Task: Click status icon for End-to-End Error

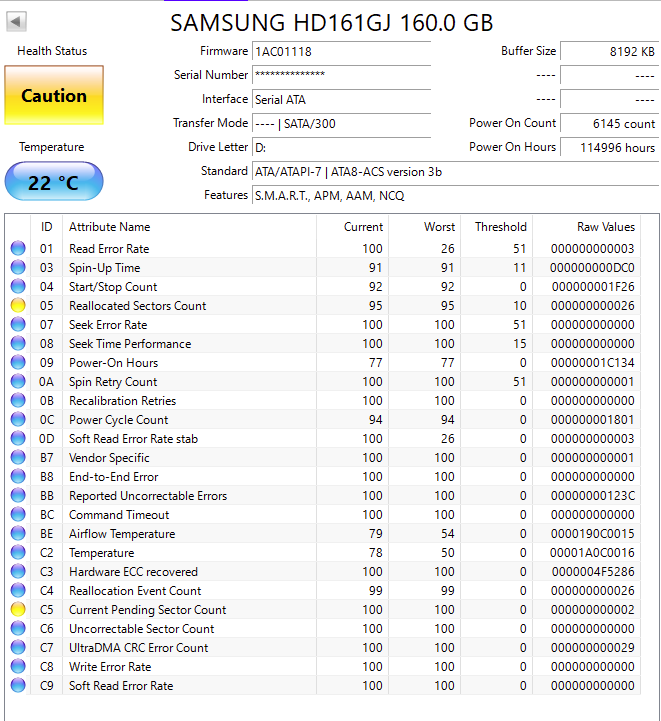Action: (x=18, y=476)
